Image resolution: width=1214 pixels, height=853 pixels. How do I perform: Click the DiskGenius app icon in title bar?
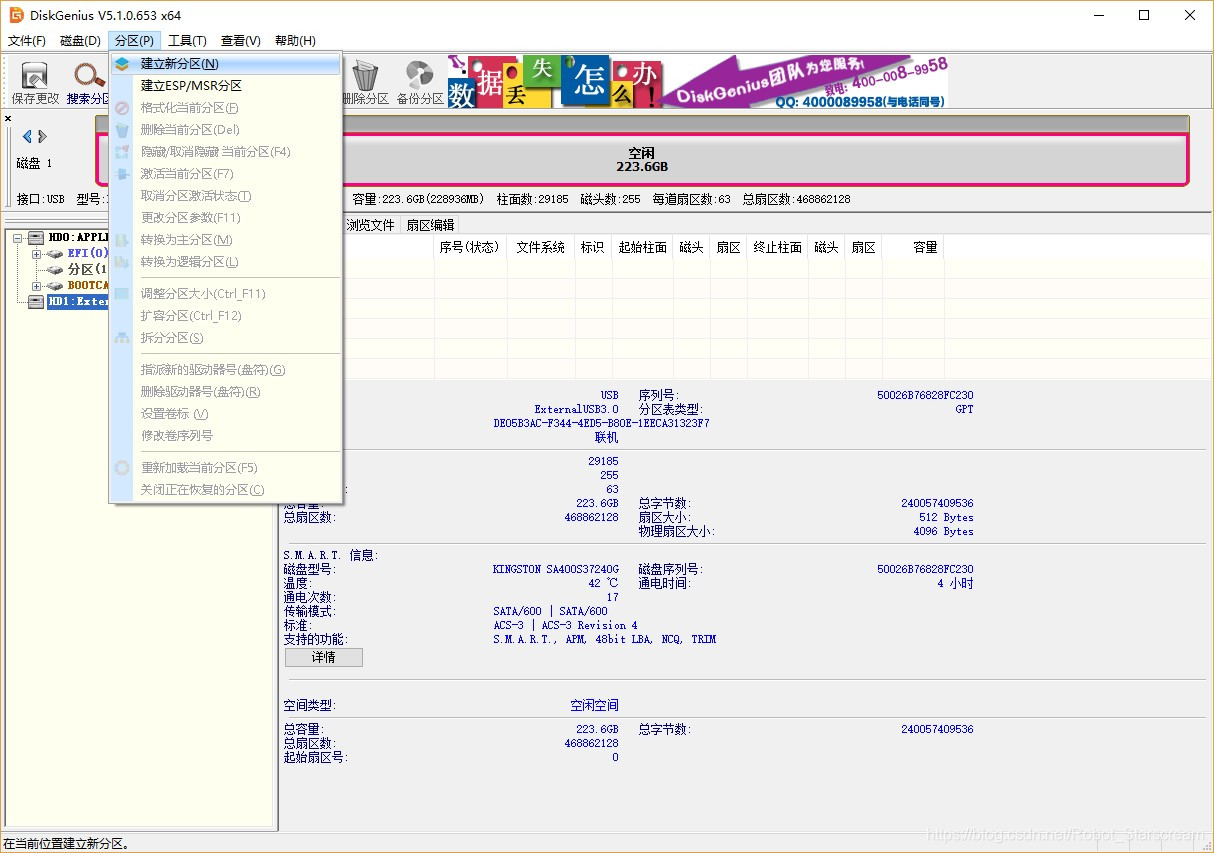(x=16, y=15)
